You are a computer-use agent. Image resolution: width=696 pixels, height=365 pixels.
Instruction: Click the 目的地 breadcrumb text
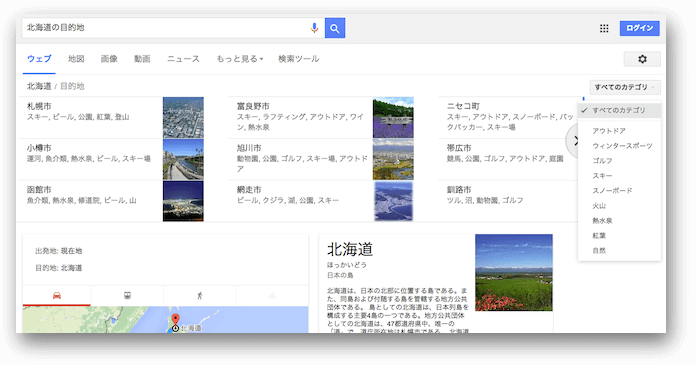tap(72, 86)
